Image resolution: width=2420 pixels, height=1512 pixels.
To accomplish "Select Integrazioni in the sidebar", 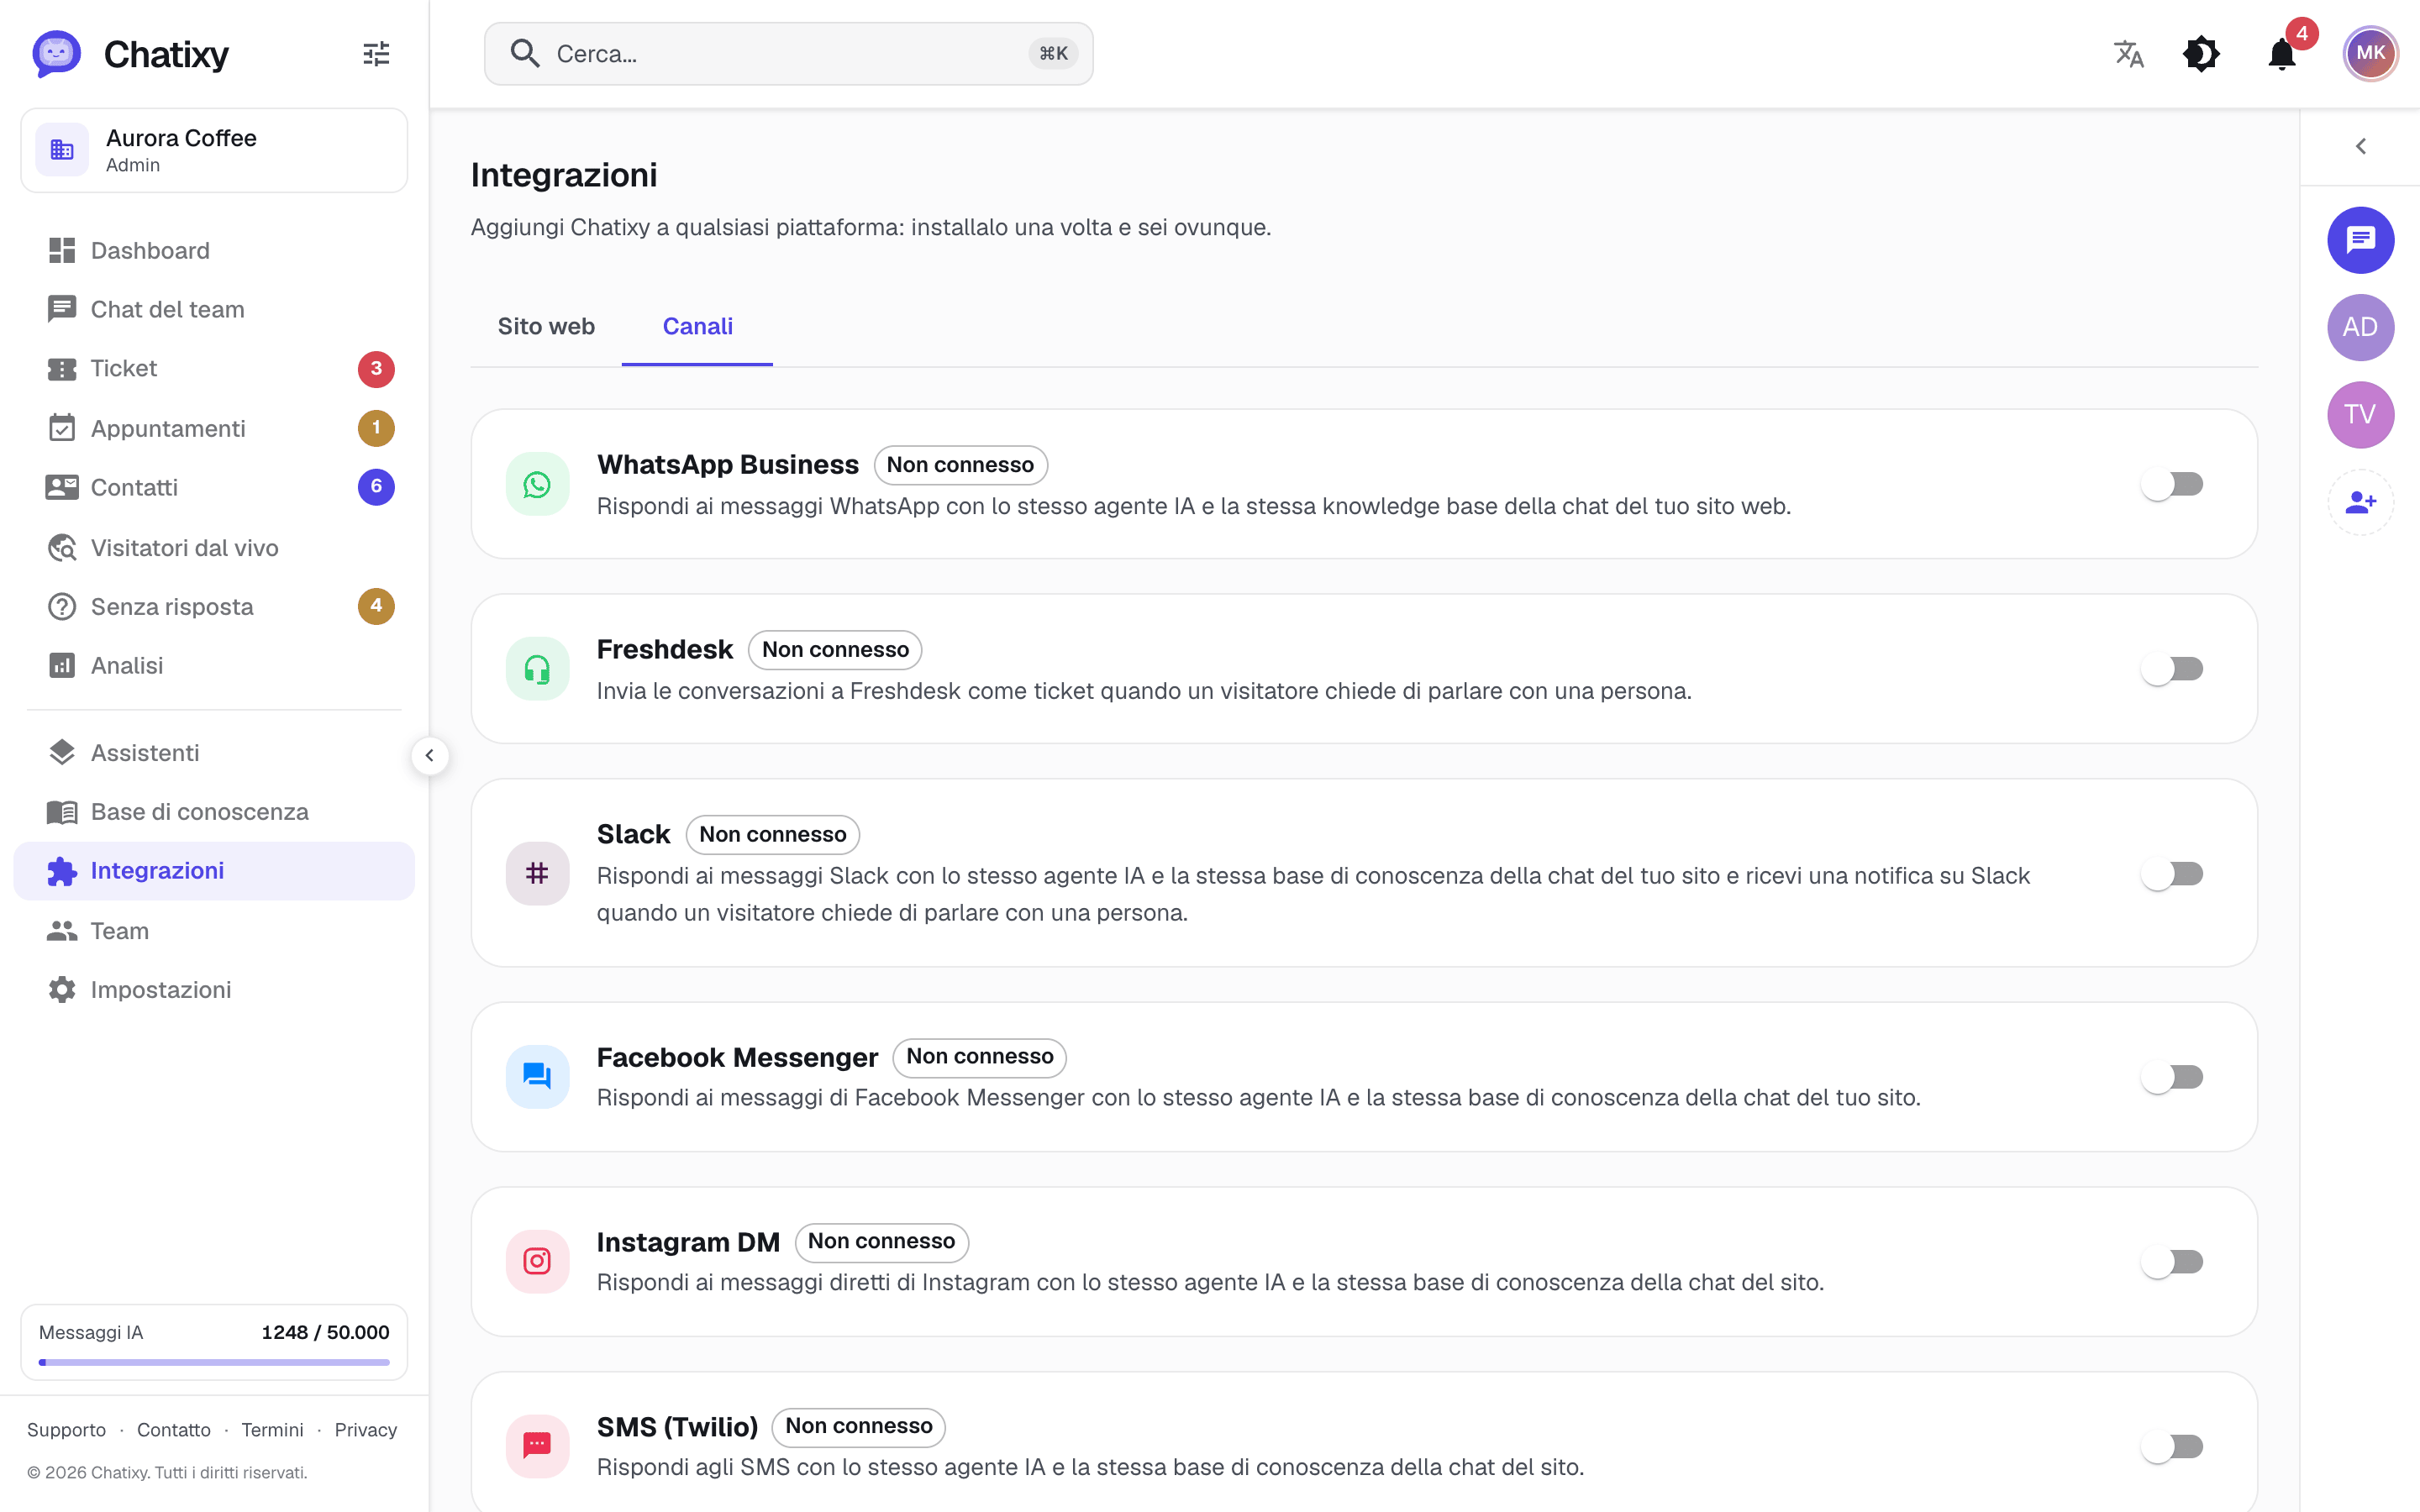I will [214, 871].
